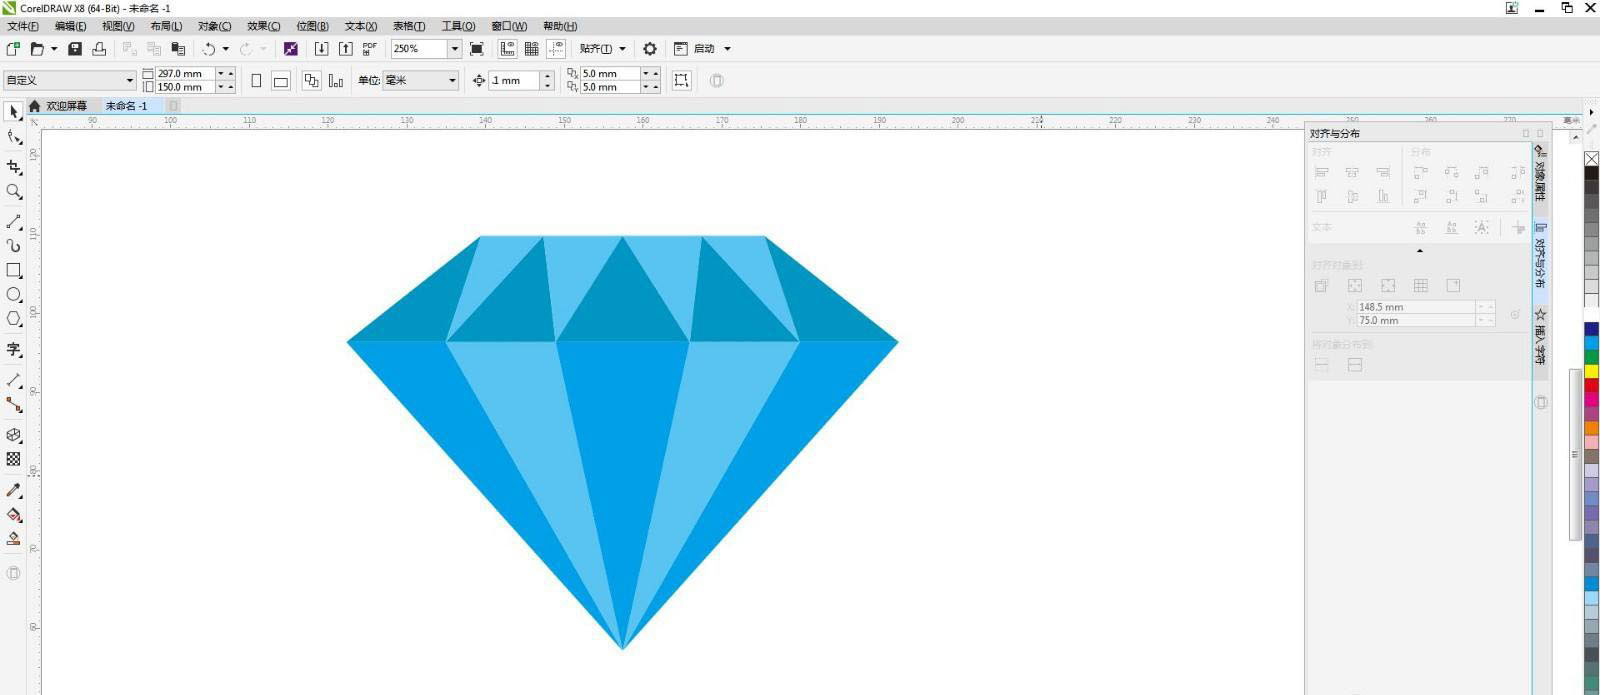Select the Text tool (字)
This screenshot has width=1600, height=695.
click(x=14, y=349)
